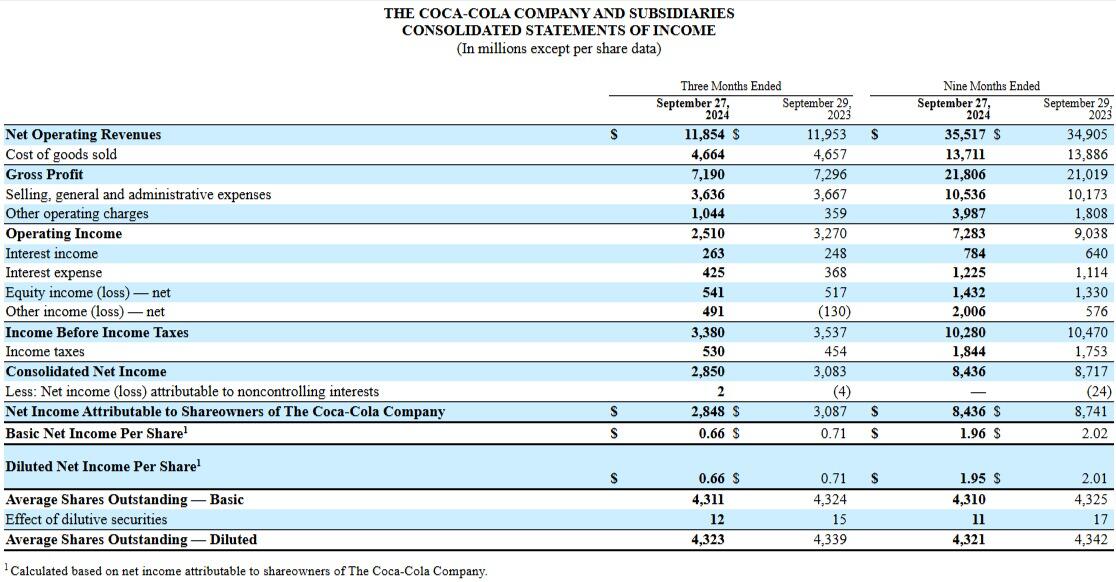Click the 'Consolidated Statements of Income' heading

559,31
